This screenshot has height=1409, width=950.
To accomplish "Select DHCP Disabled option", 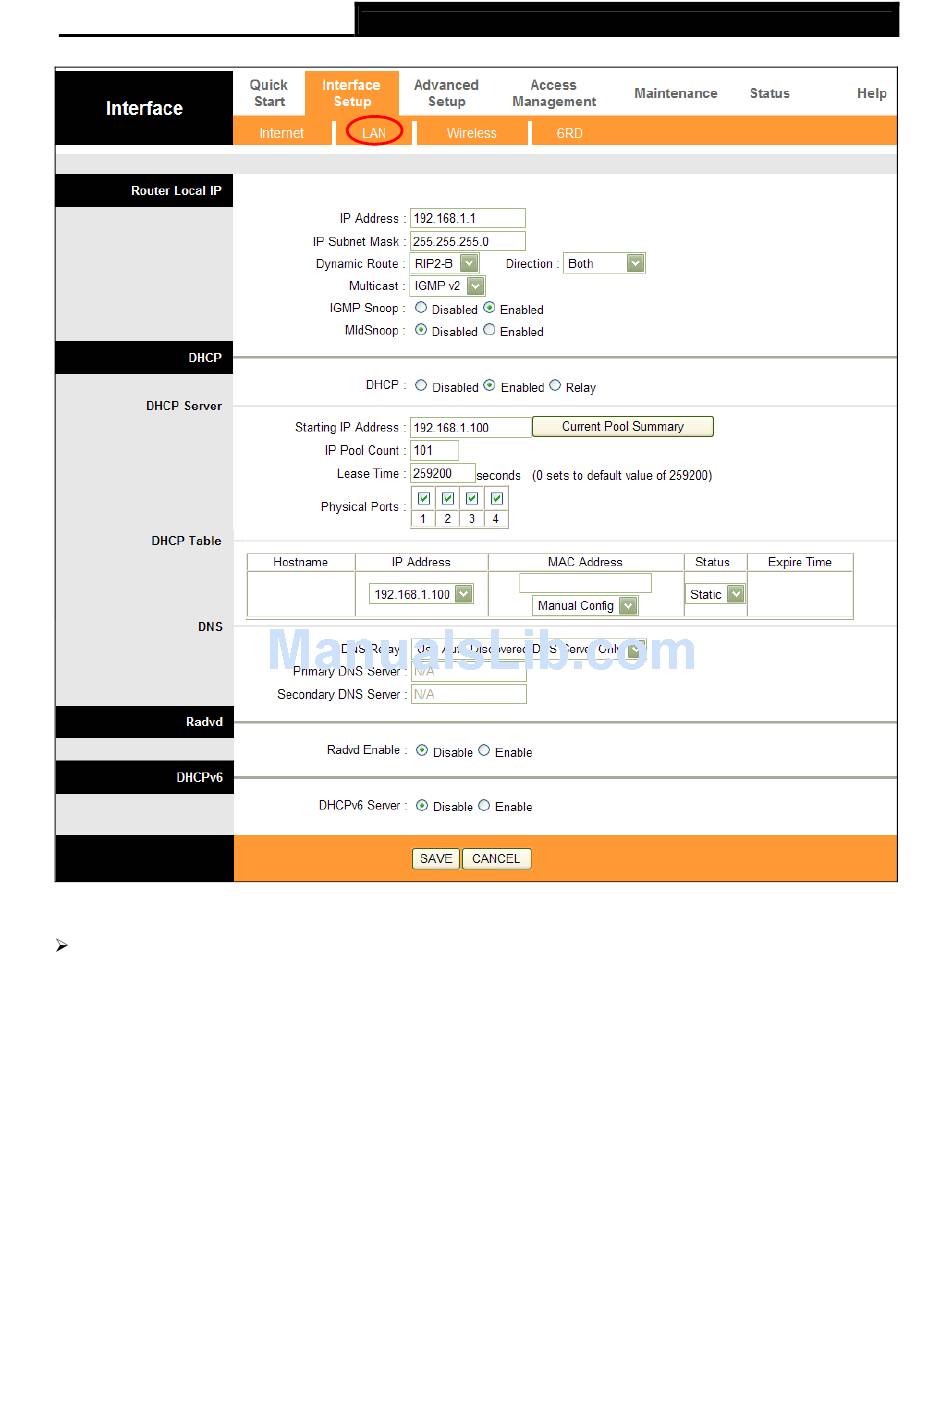I will [x=421, y=386].
